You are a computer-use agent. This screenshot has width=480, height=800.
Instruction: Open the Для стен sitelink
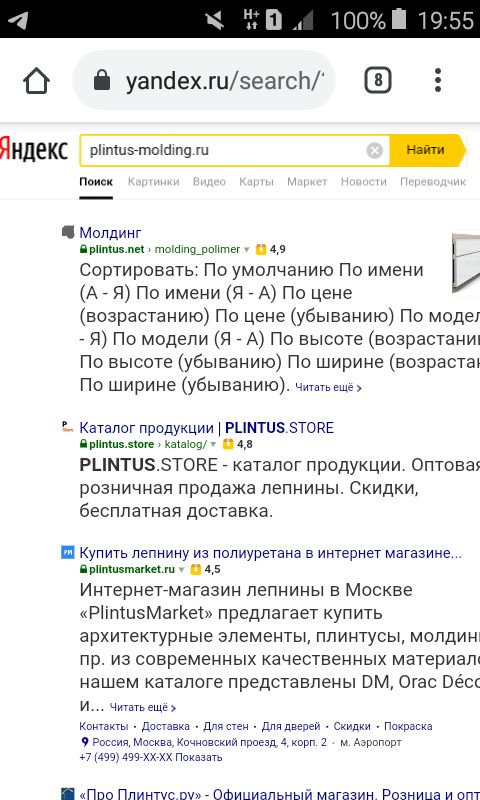point(226,726)
